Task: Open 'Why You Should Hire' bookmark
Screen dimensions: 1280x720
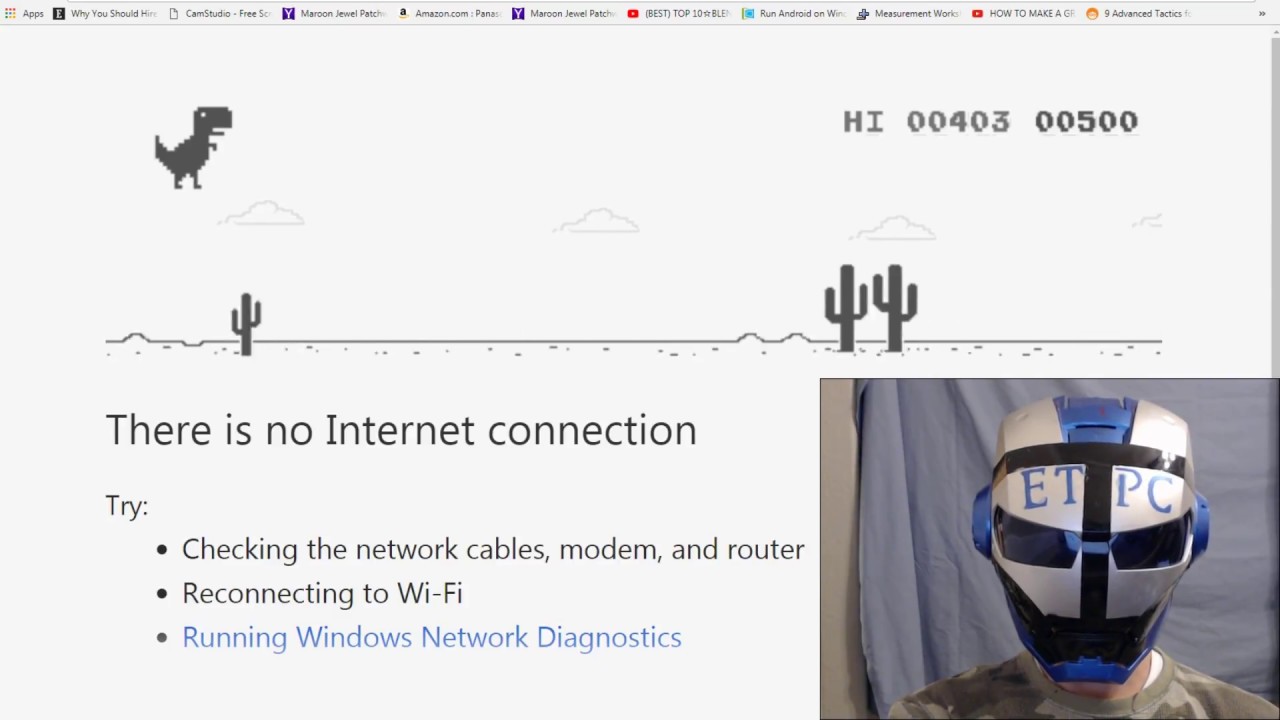Action: point(105,13)
